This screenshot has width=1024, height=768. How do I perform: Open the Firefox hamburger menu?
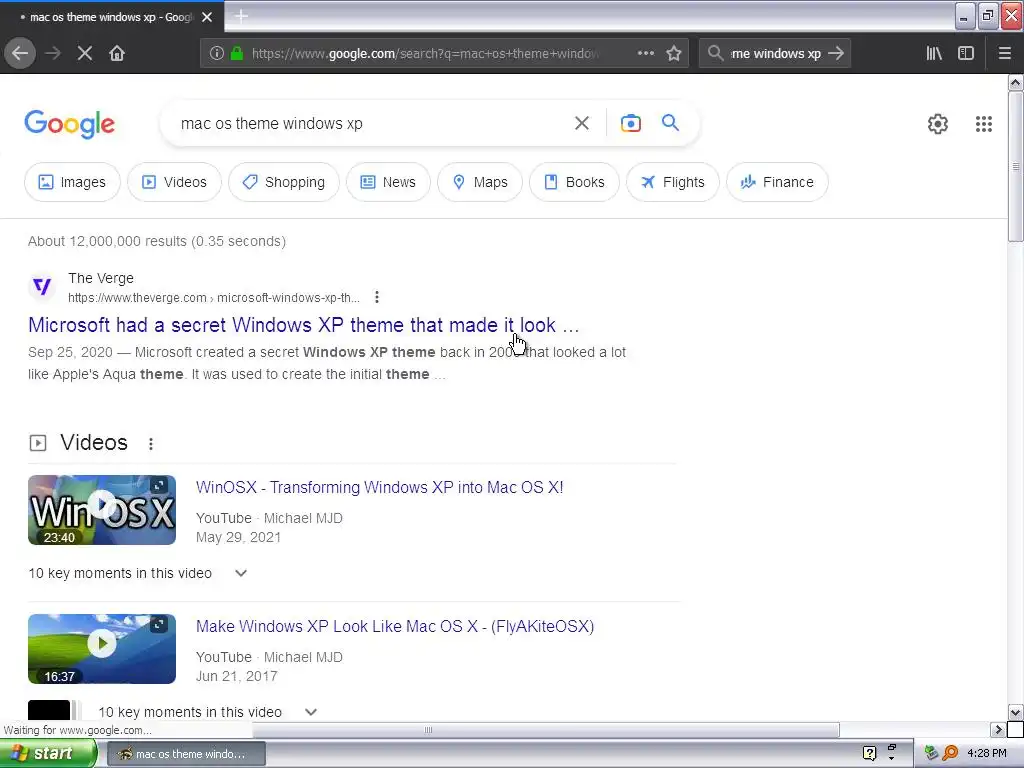1005,53
